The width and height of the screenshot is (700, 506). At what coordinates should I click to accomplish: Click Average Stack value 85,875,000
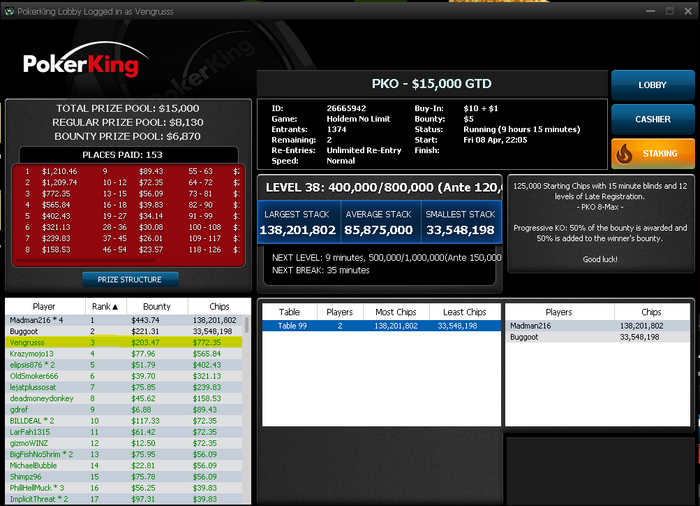click(x=379, y=230)
